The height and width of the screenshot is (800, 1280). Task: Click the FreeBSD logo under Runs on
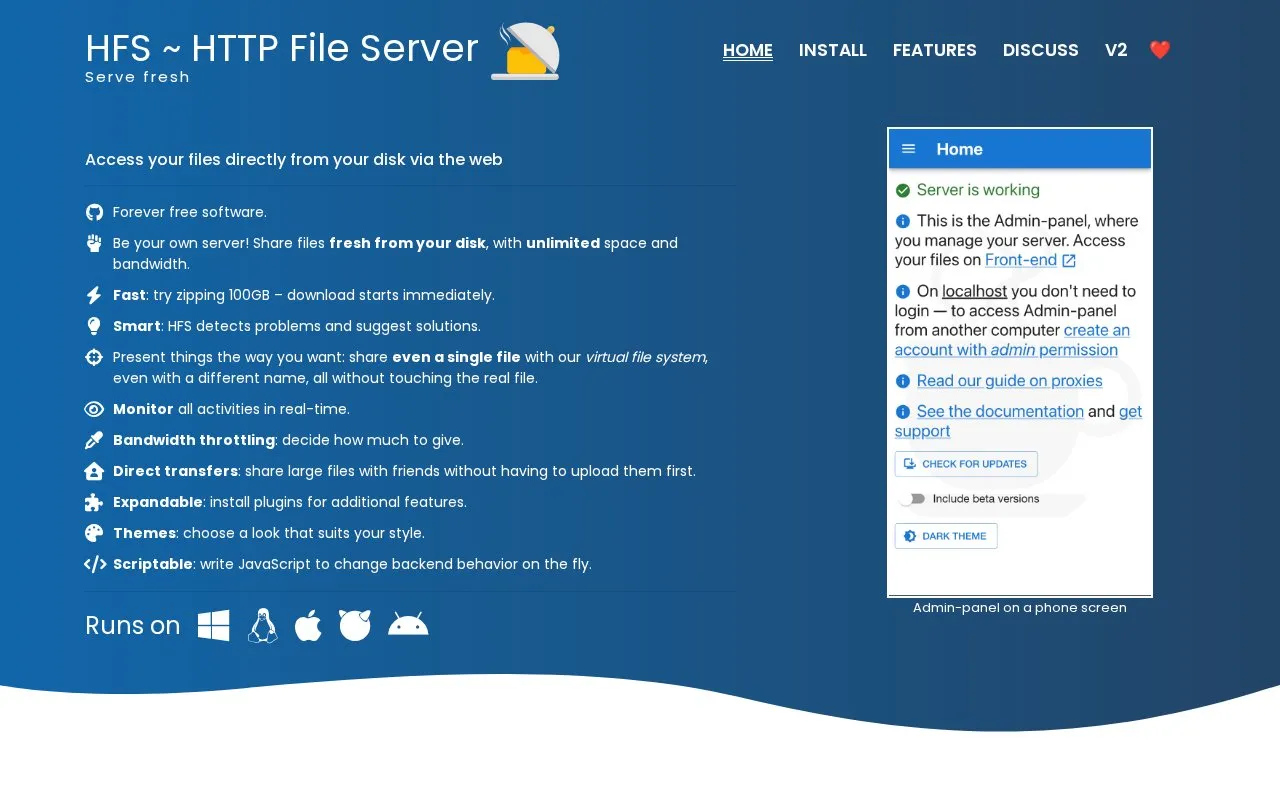355,626
